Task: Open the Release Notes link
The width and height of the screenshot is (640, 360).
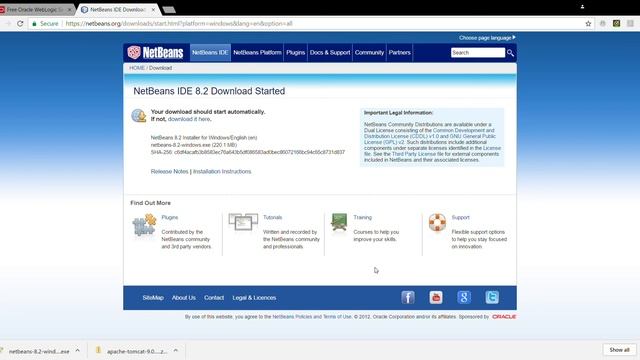Action: pyautogui.click(x=169, y=171)
